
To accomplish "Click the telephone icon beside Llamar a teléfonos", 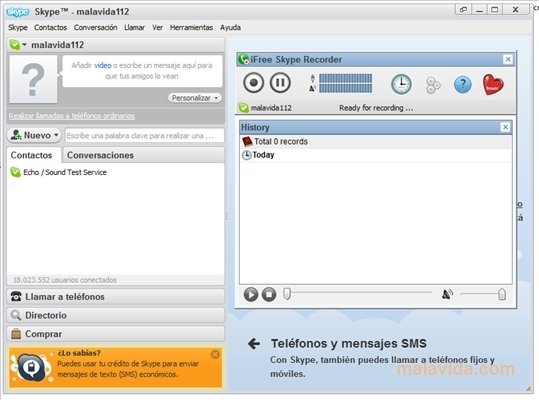I will pyautogui.click(x=16, y=297).
